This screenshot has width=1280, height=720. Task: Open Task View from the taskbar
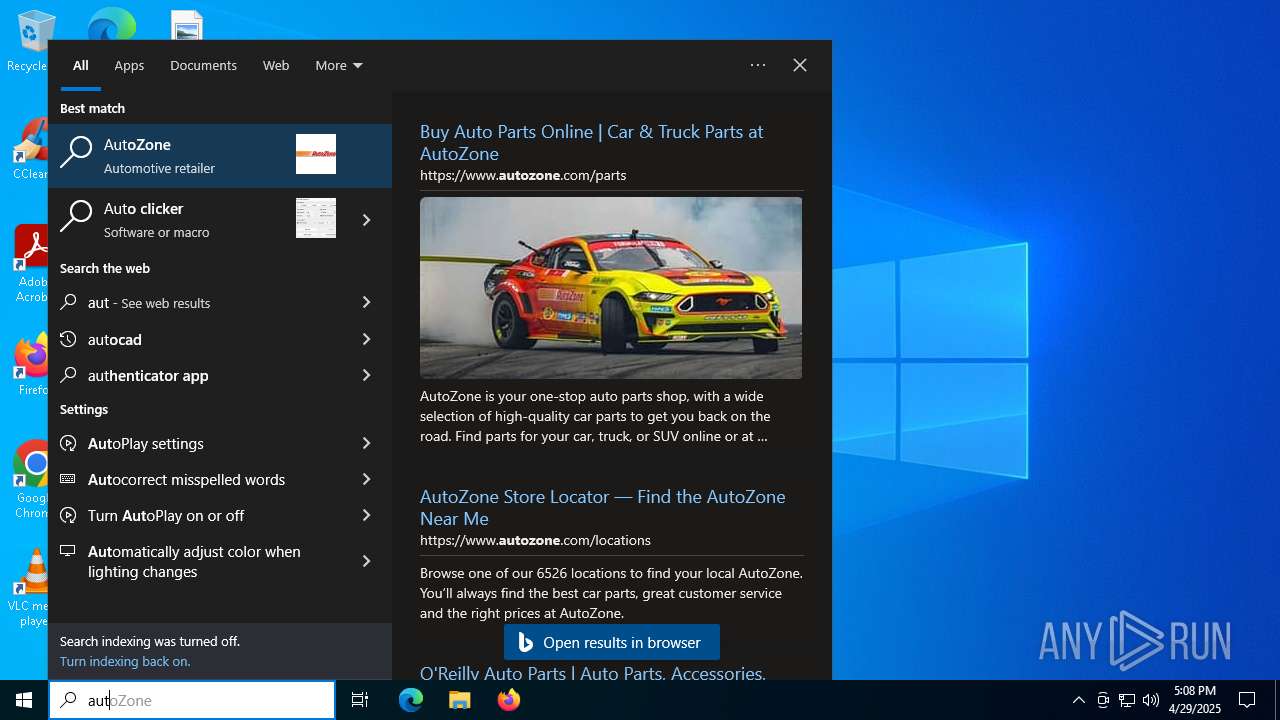(360, 700)
